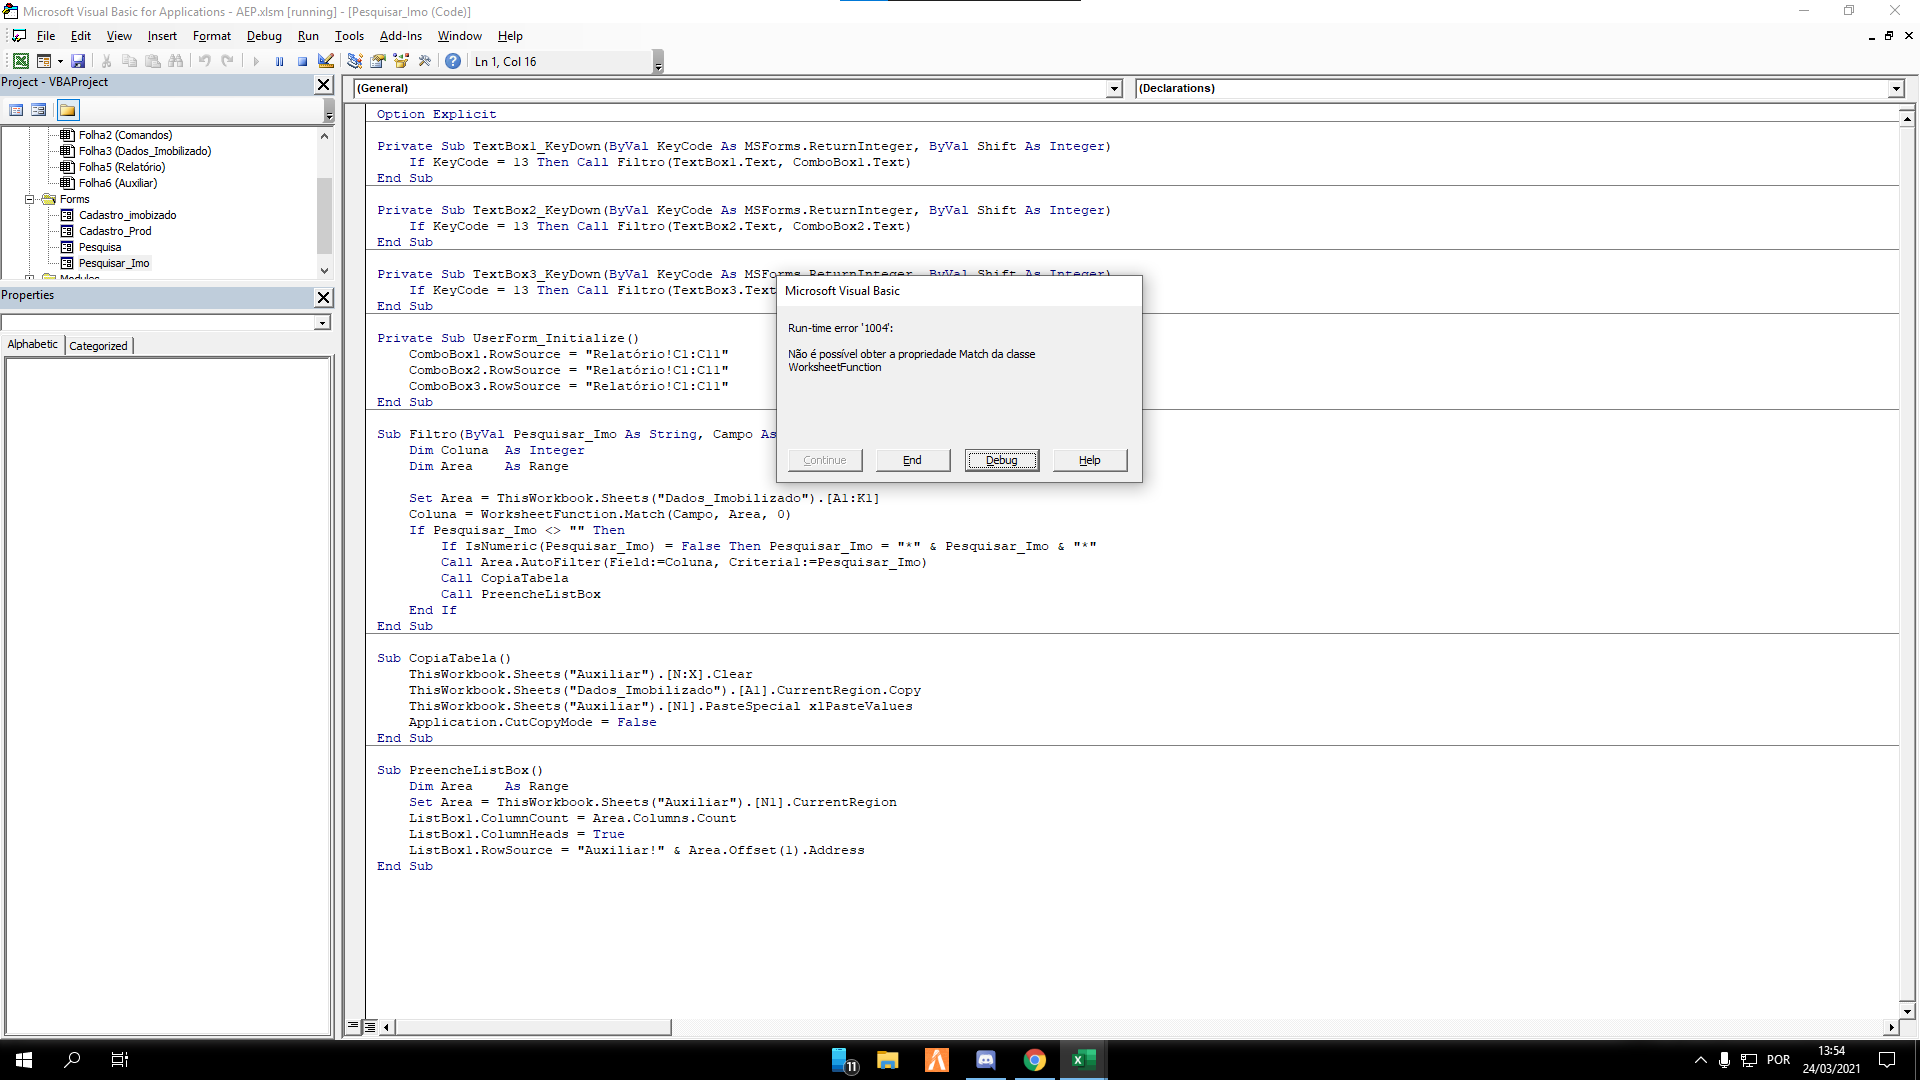The image size is (1920, 1080).
Task: Click the code window horizontal scrollbar track
Action: coord(1276,1027)
